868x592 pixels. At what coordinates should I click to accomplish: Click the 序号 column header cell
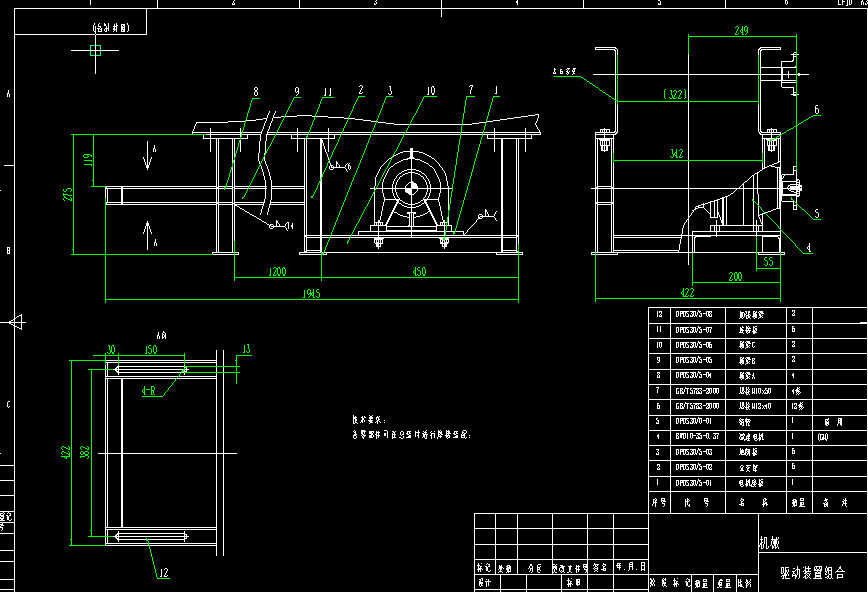[x=659, y=503]
